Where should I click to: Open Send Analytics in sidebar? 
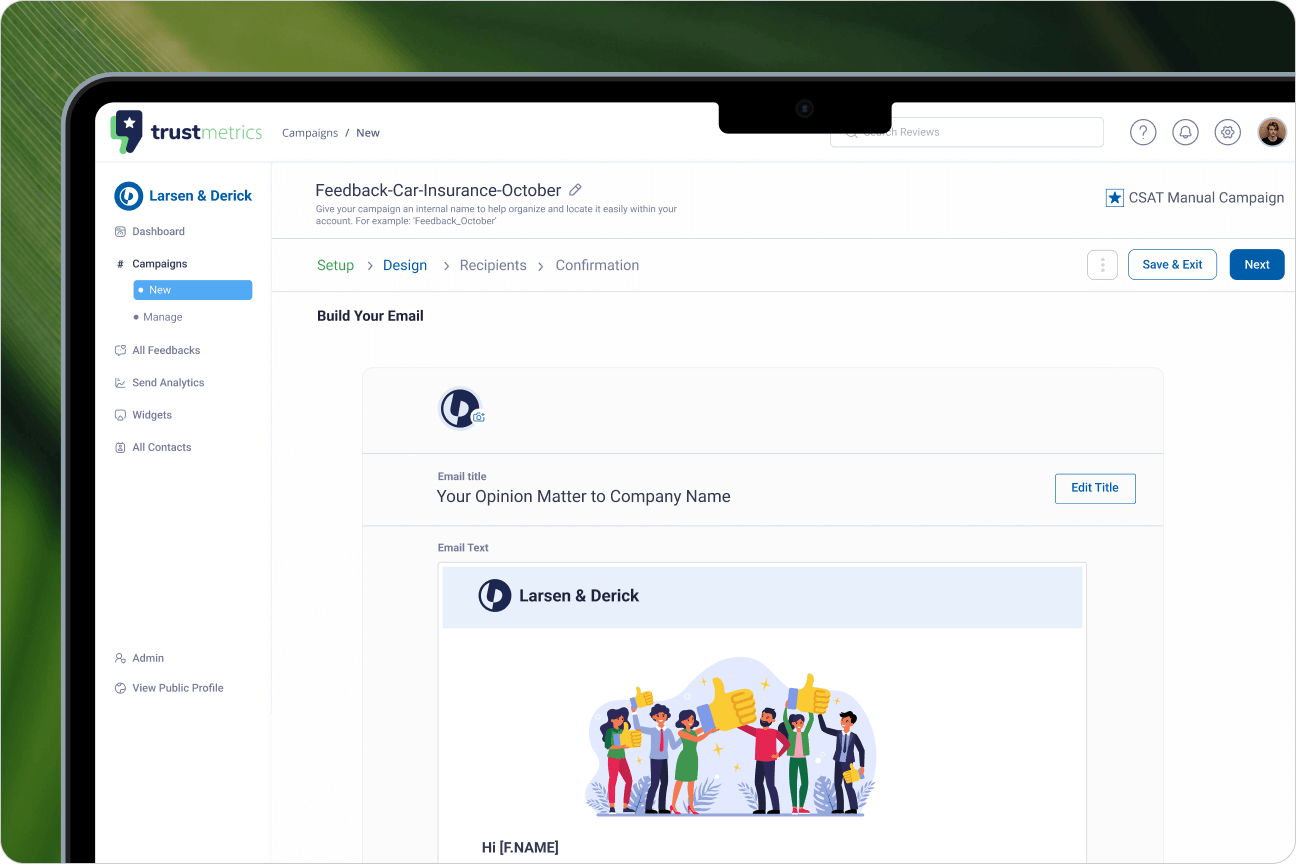point(168,383)
